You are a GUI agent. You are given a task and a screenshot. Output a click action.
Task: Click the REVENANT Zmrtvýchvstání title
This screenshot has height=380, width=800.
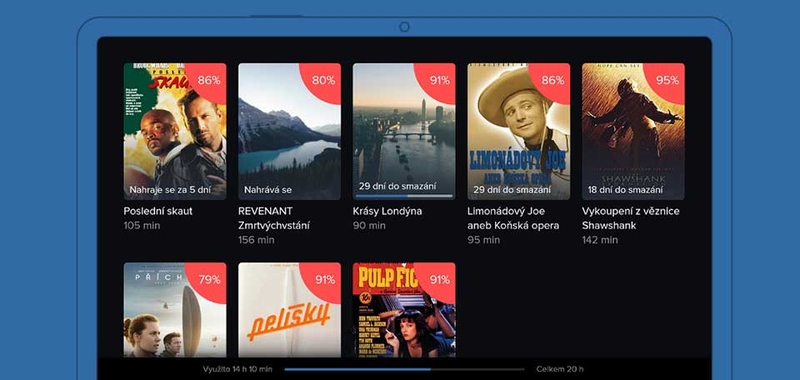click(274, 218)
